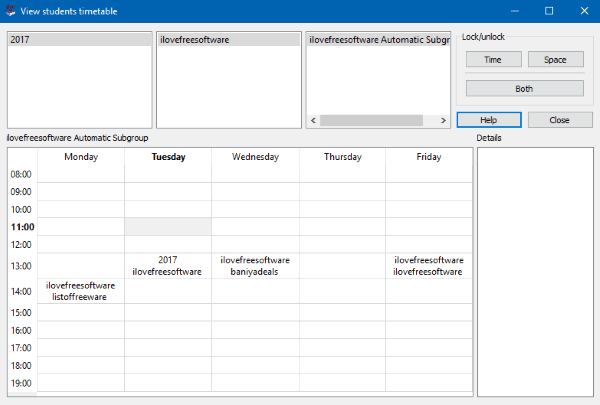Select Monday listoffreeware activity at 14:00

pos(81,291)
